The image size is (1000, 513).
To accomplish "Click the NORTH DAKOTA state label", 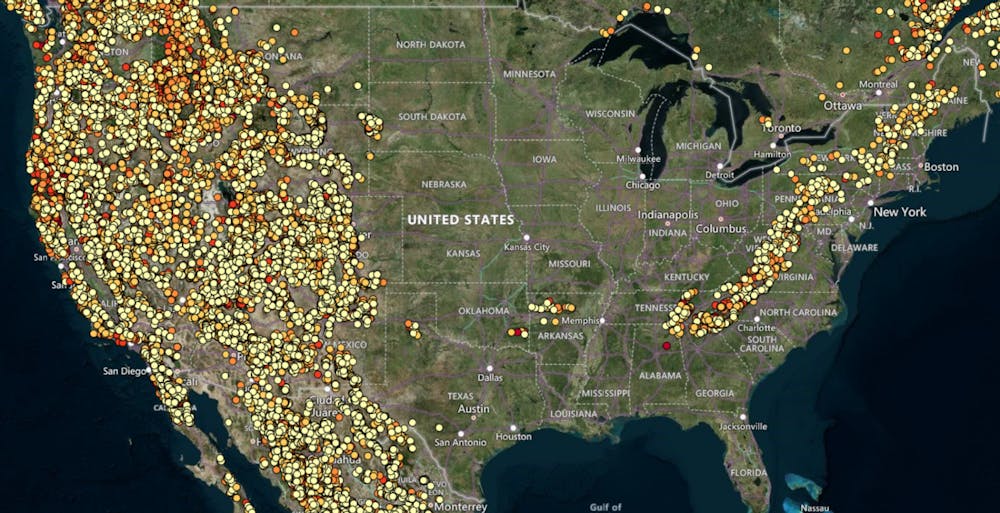I will 431,45.
